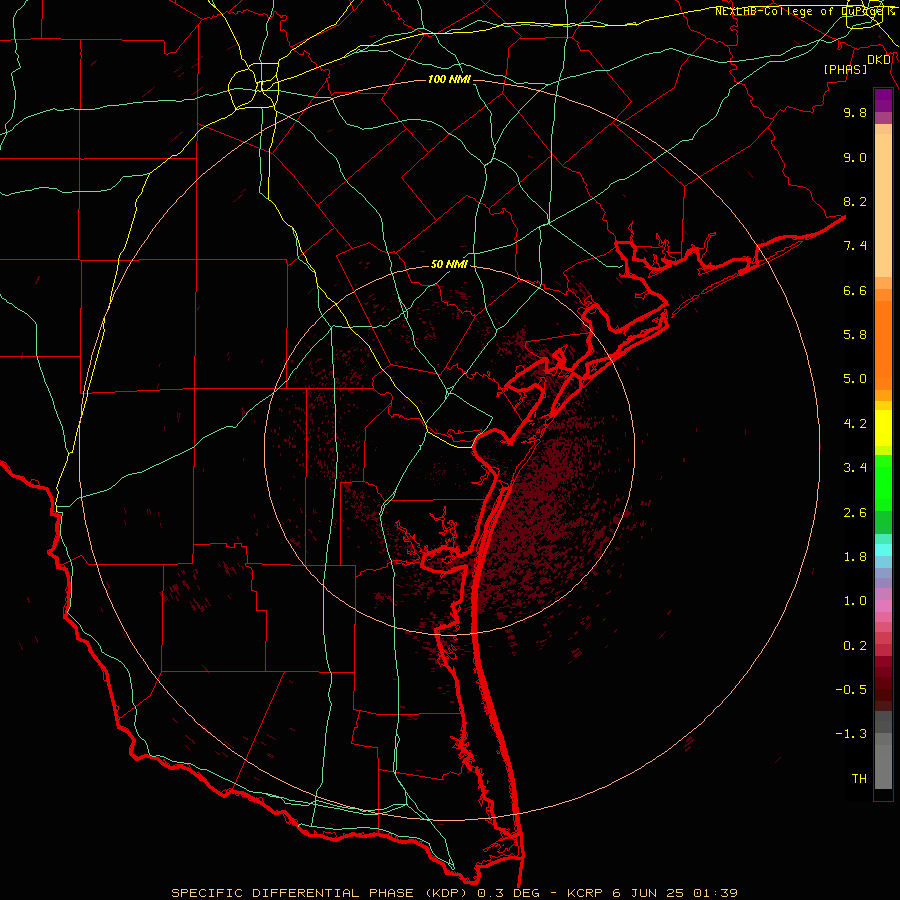Click the "50 NMI" range ring label
Screen dimensions: 900x900
point(449,265)
